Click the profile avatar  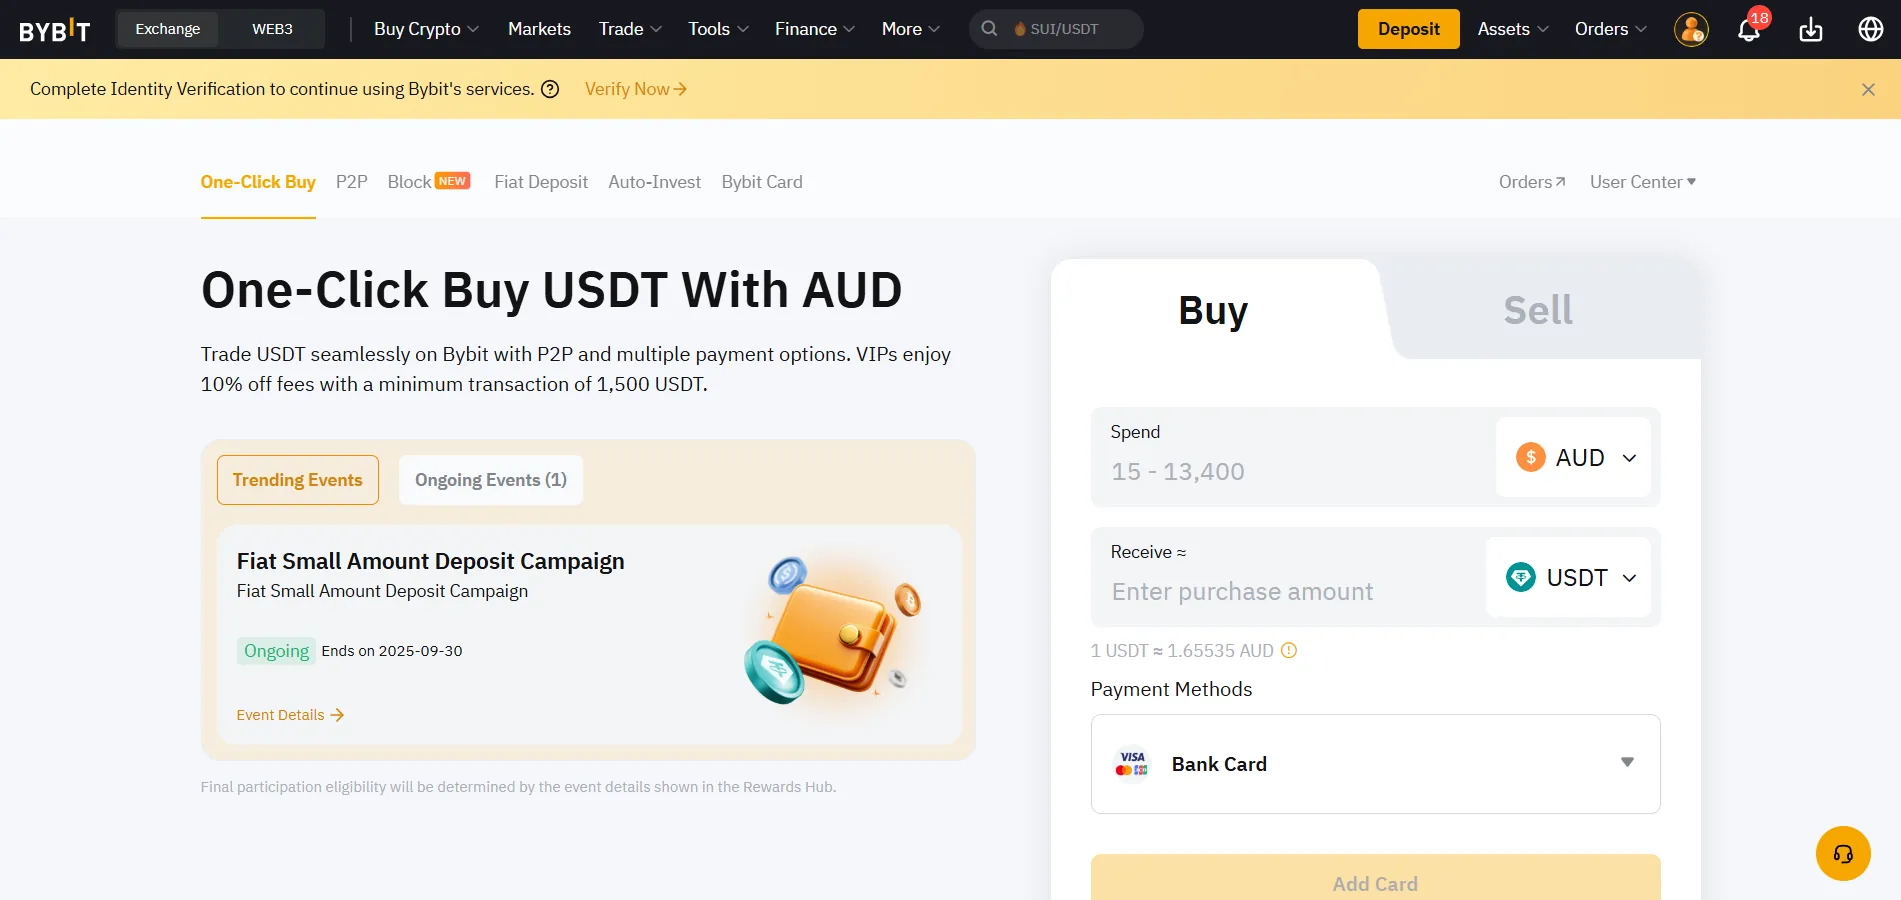click(x=1690, y=30)
